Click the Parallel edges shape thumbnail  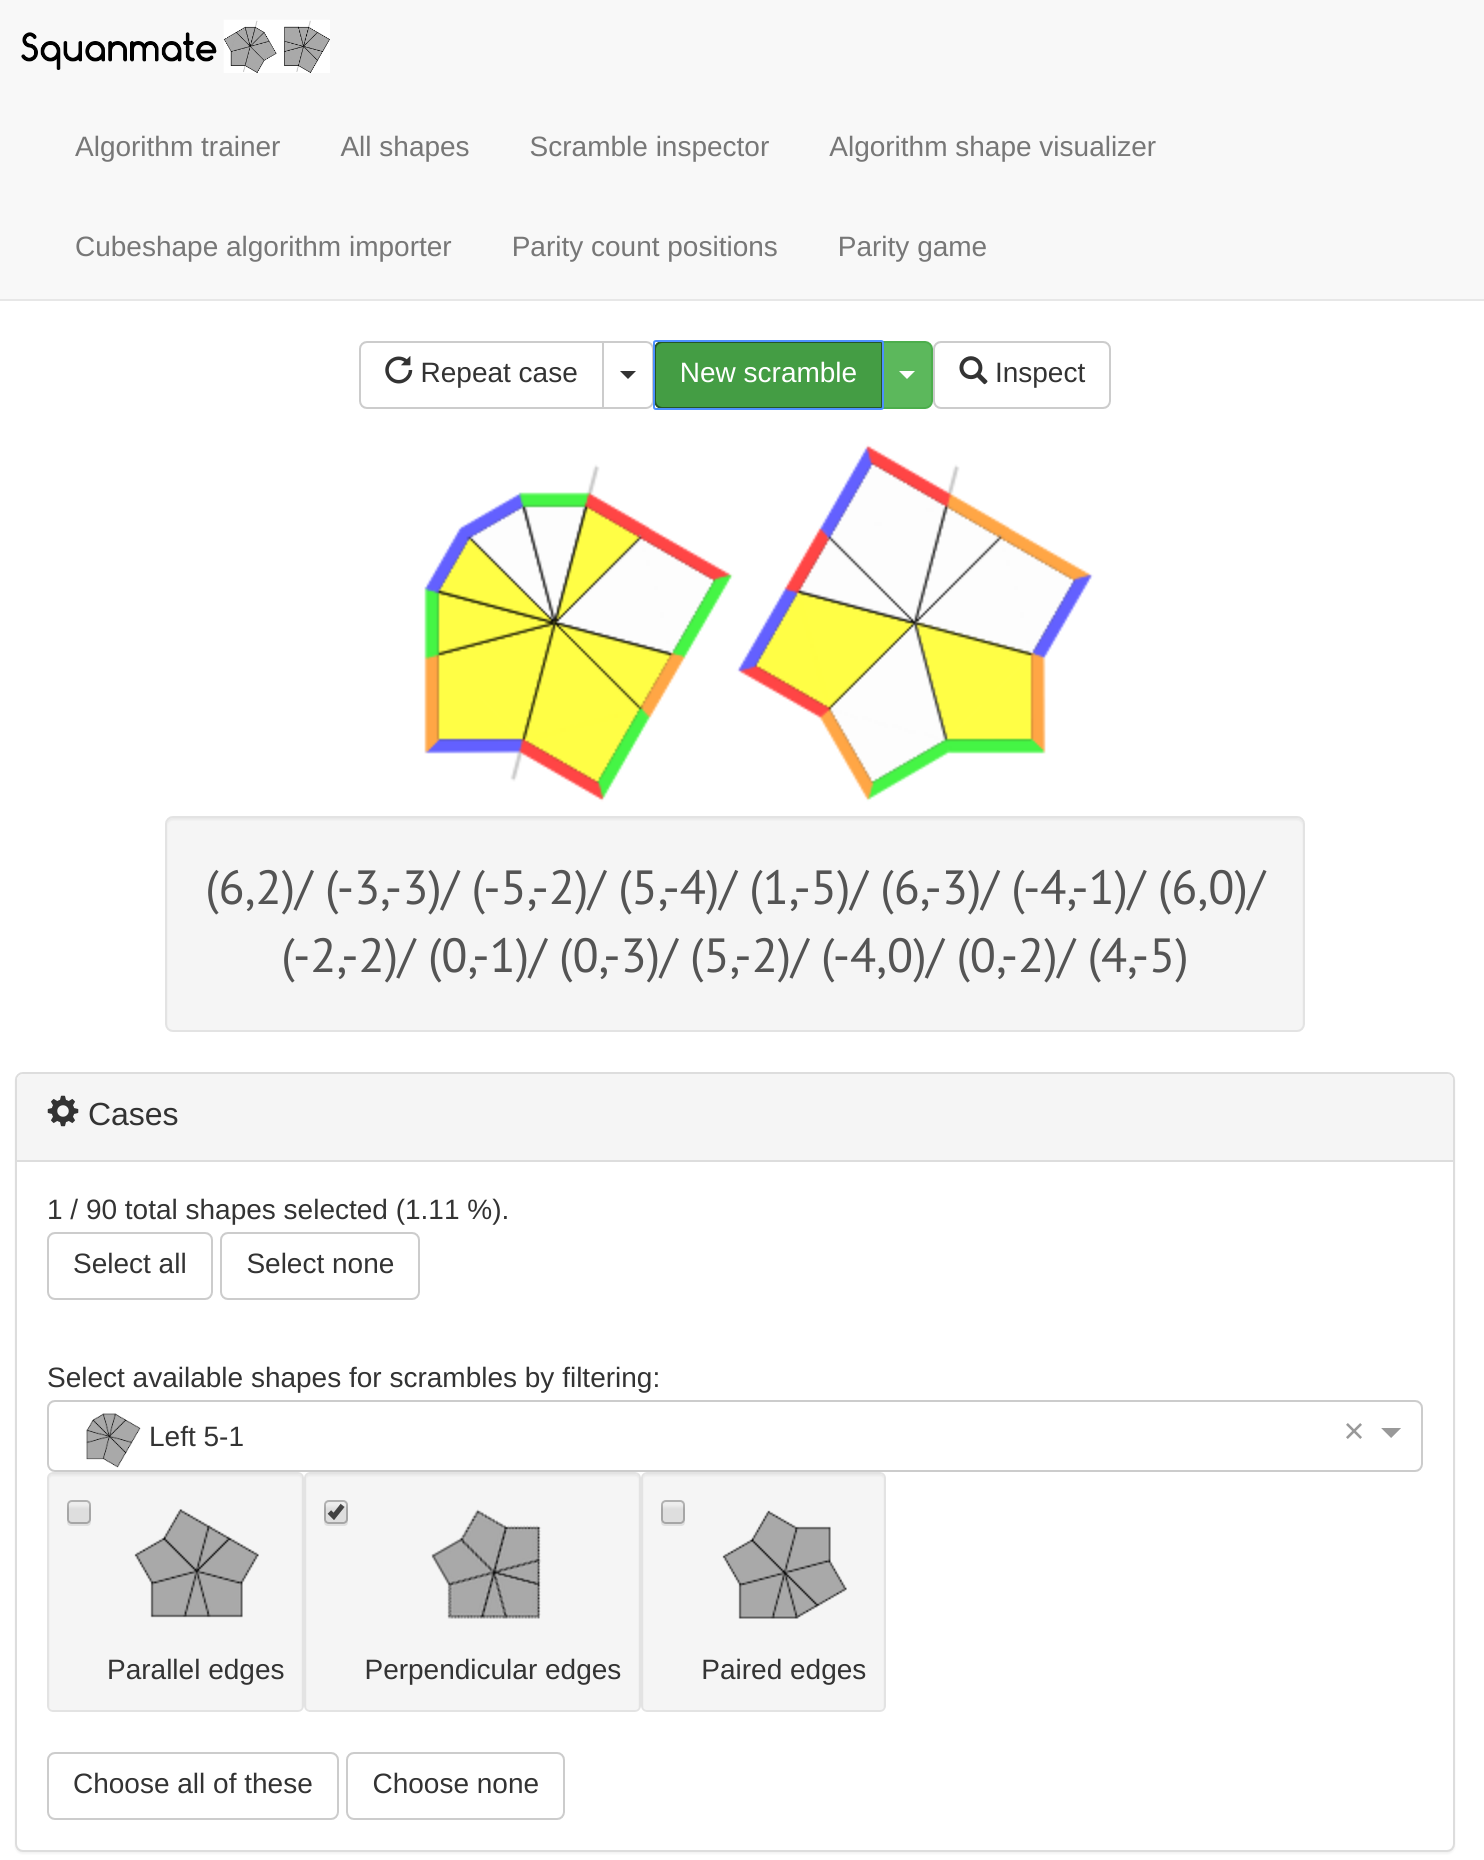[x=197, y=1563]
